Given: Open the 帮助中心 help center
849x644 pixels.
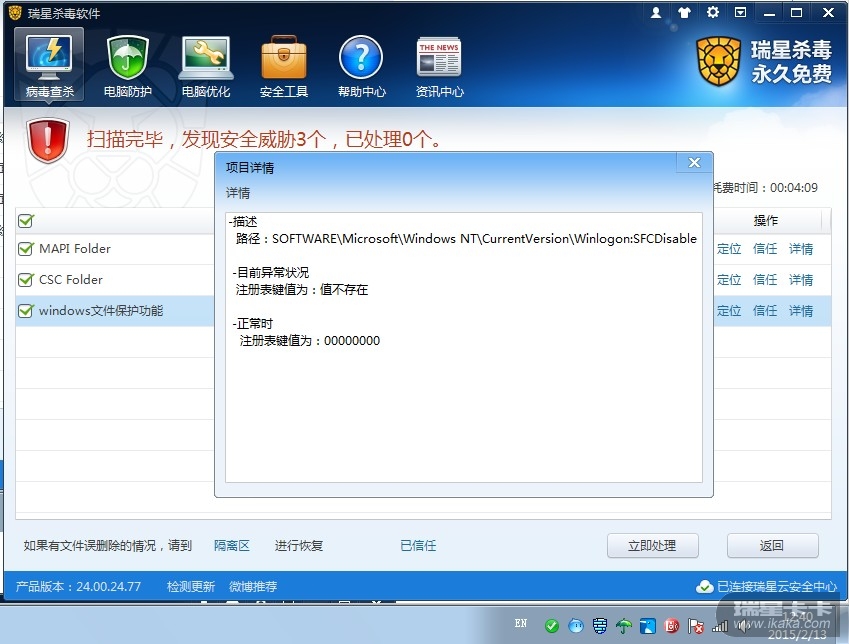Looking at the screenshot, I should coord(361,66).
